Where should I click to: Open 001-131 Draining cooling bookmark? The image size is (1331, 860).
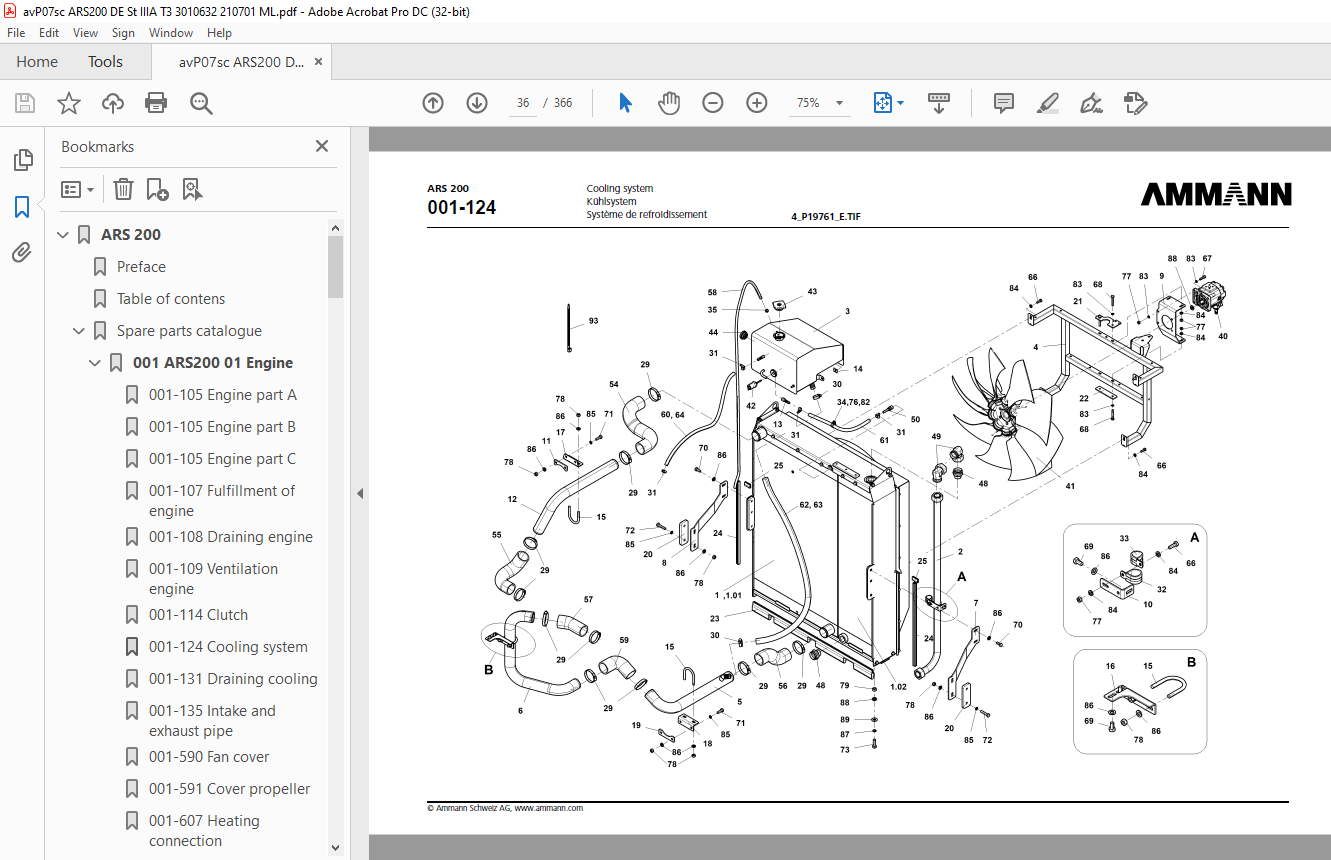point(233,679)
